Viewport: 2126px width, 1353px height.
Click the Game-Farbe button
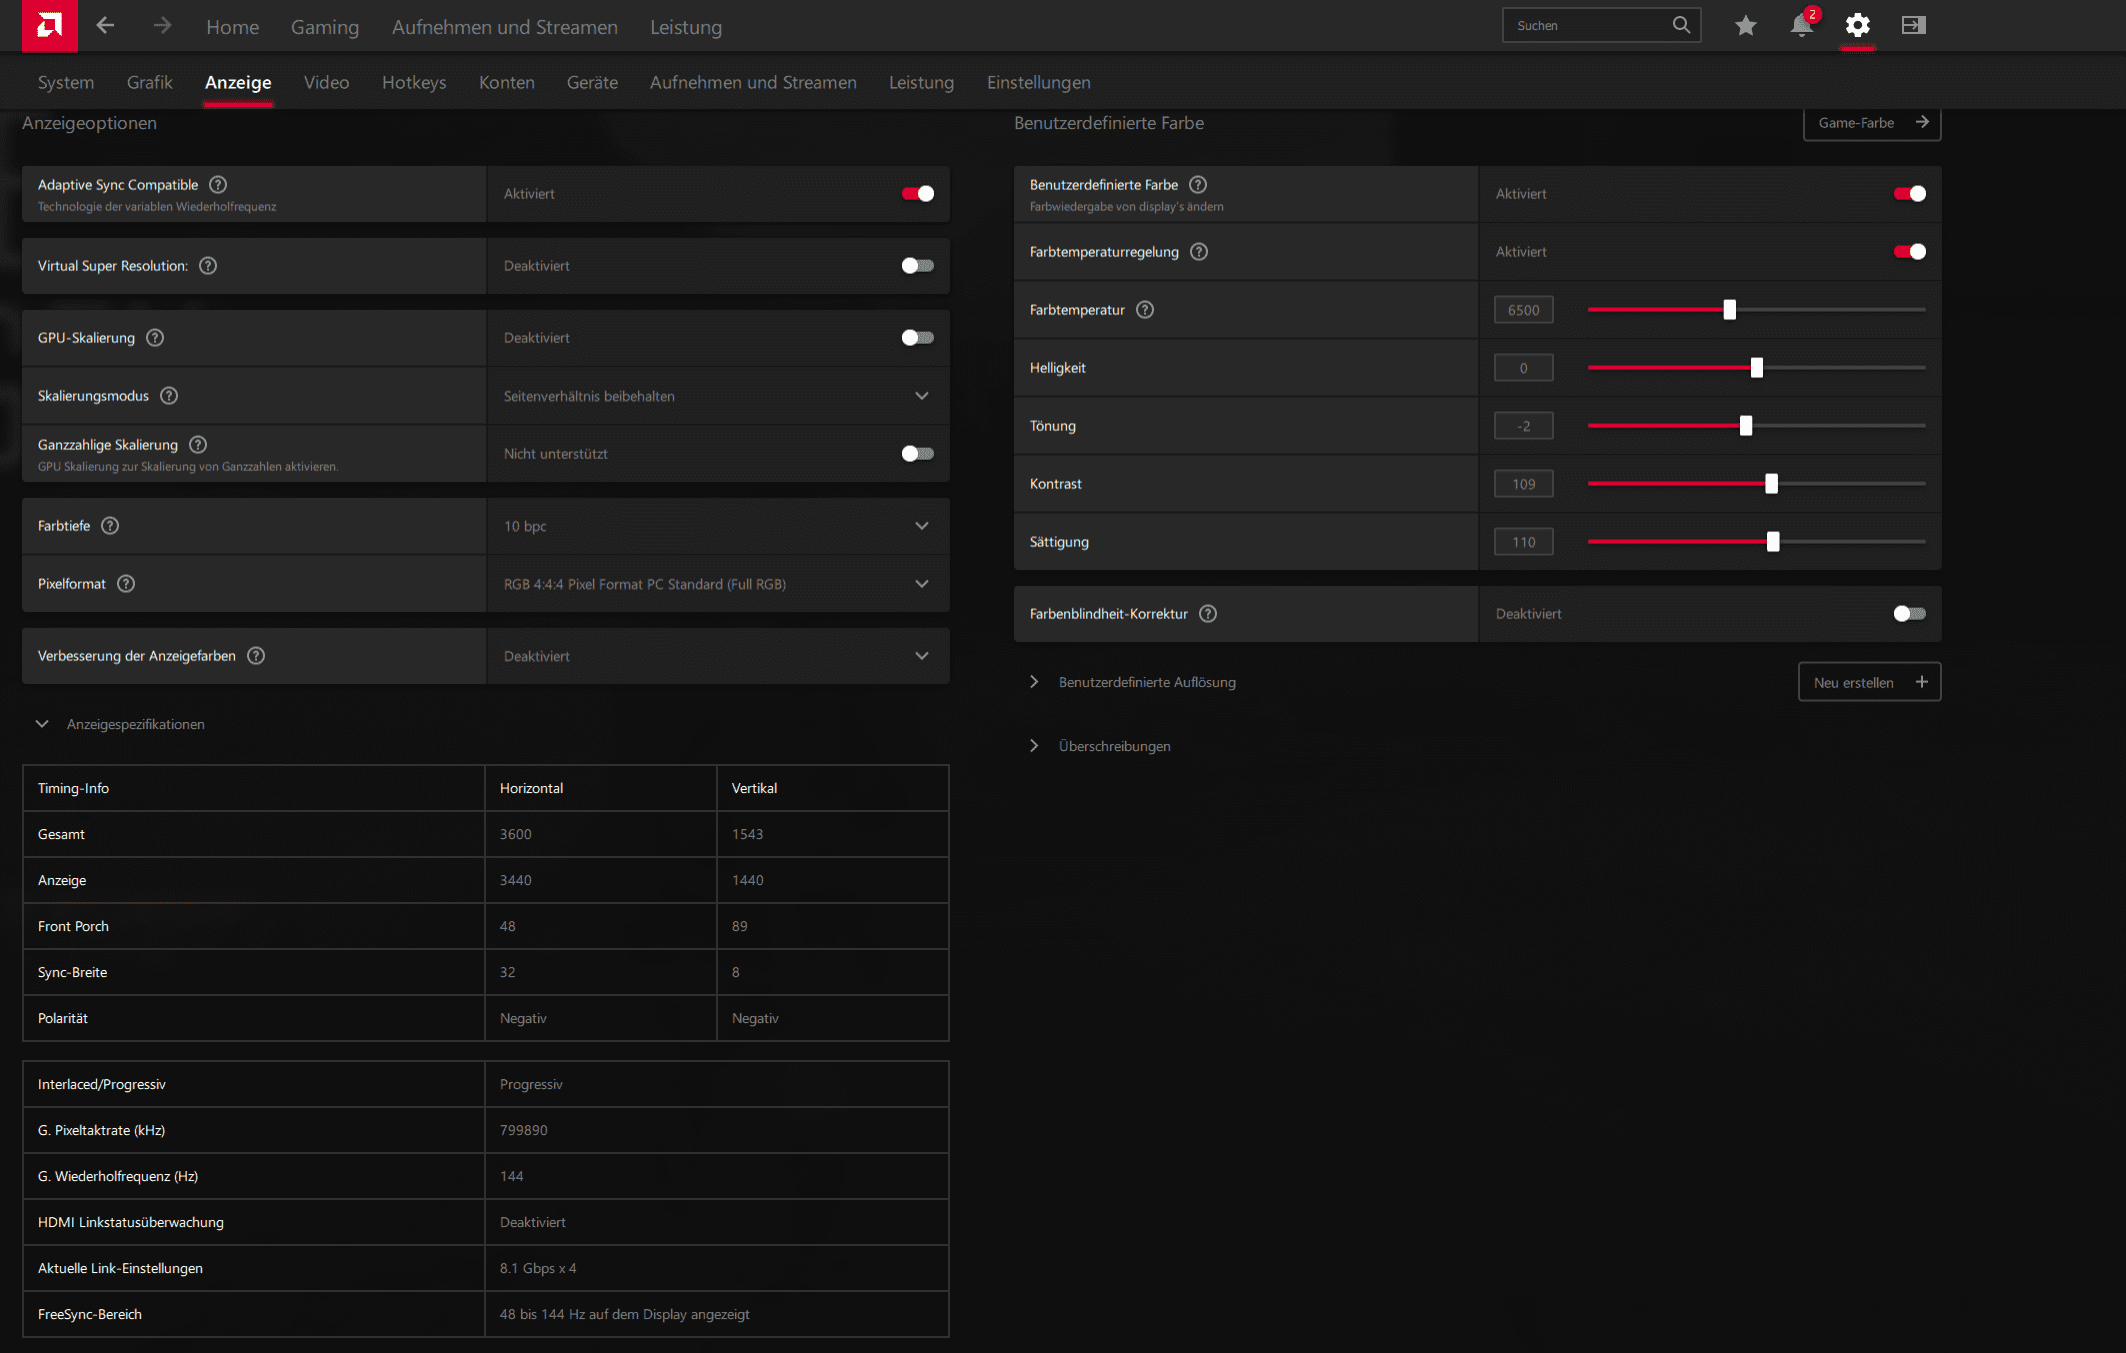pos(1871,123)
